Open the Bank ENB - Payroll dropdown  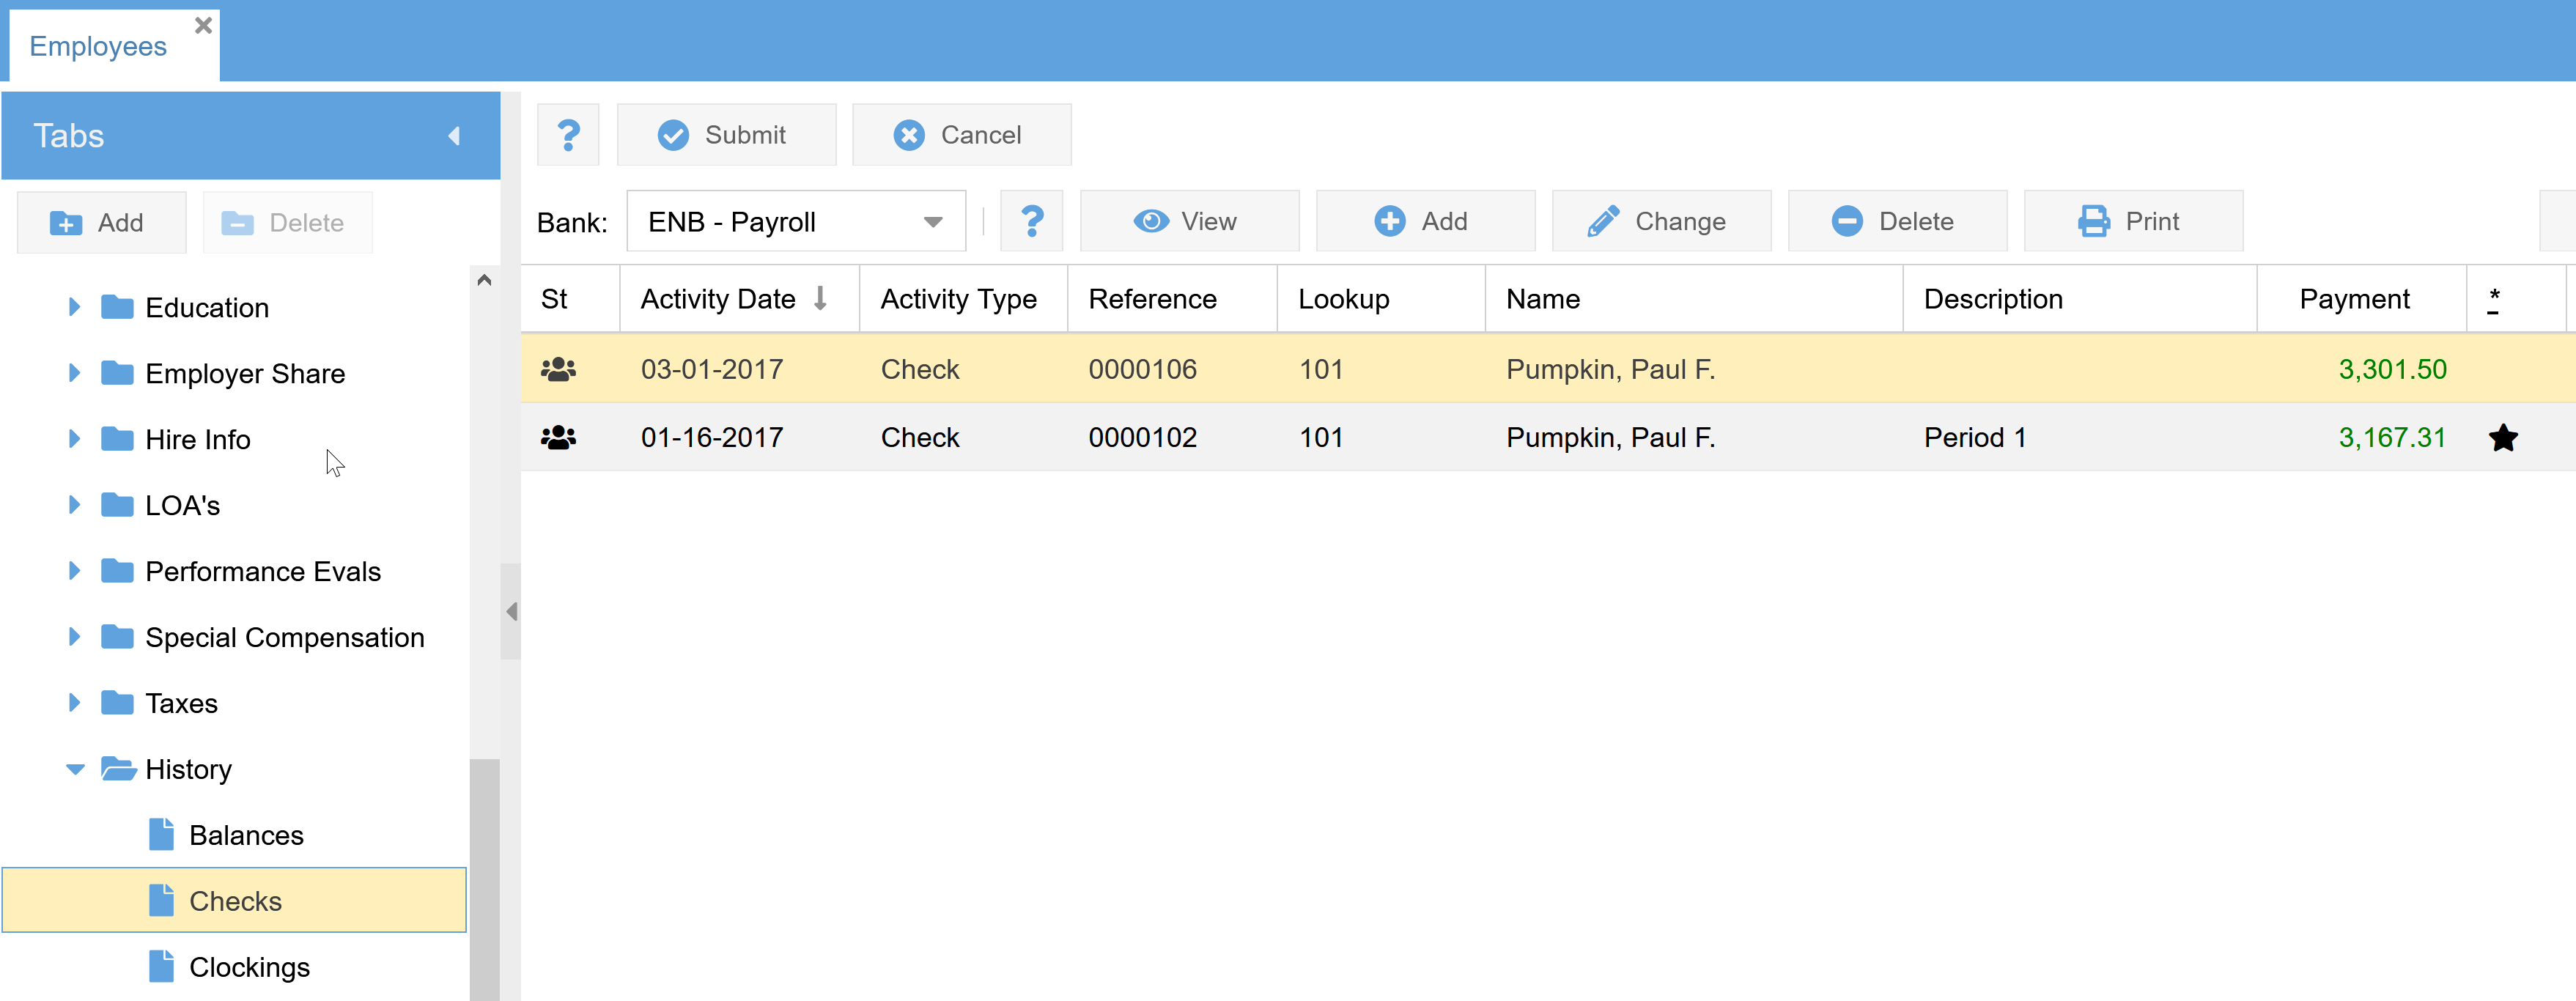click(x=932, y=222)
